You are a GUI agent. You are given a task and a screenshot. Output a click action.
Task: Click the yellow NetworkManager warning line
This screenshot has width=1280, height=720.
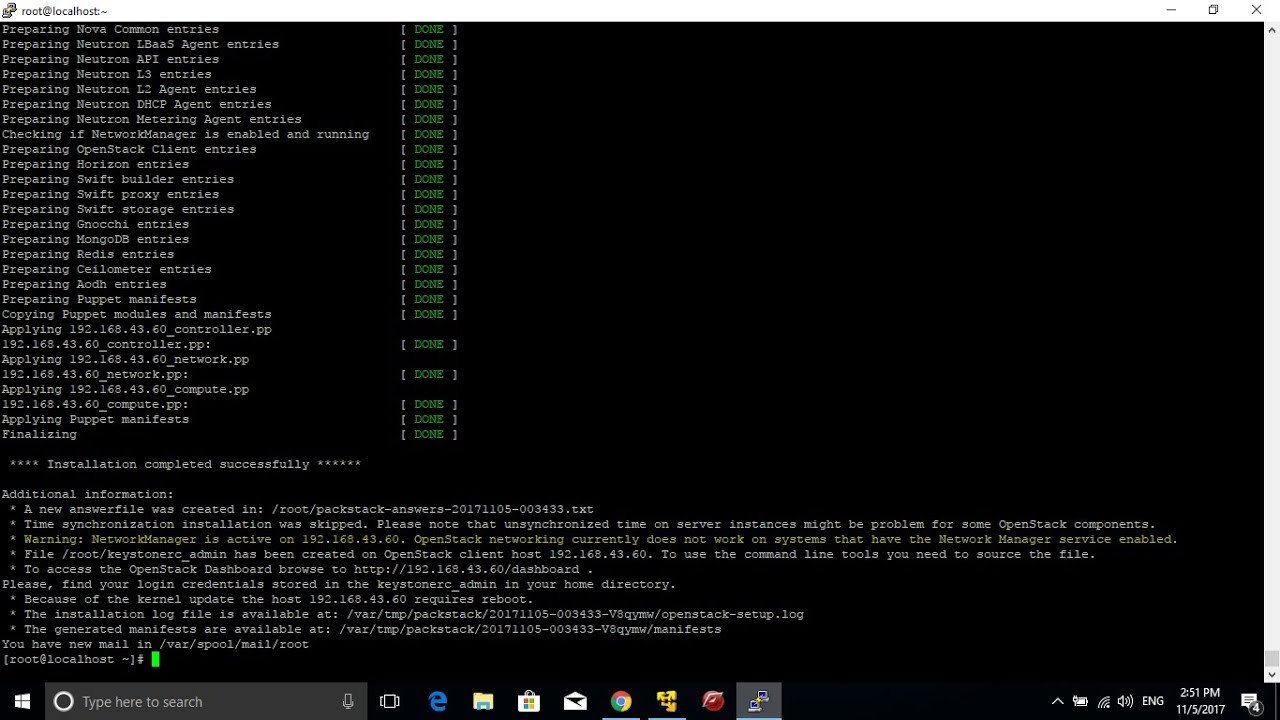pyautogui.click(x=594, y=539)
